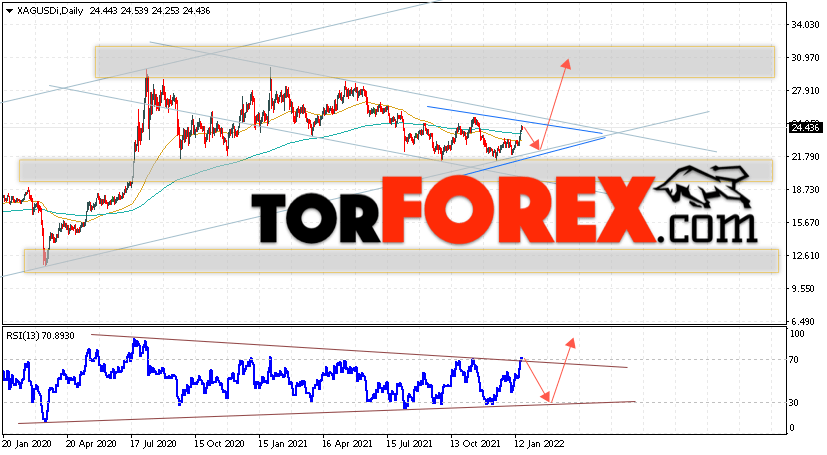Click the 27.910 price axis value
This screenshot has width=827, height=455.
coord(805,91)
